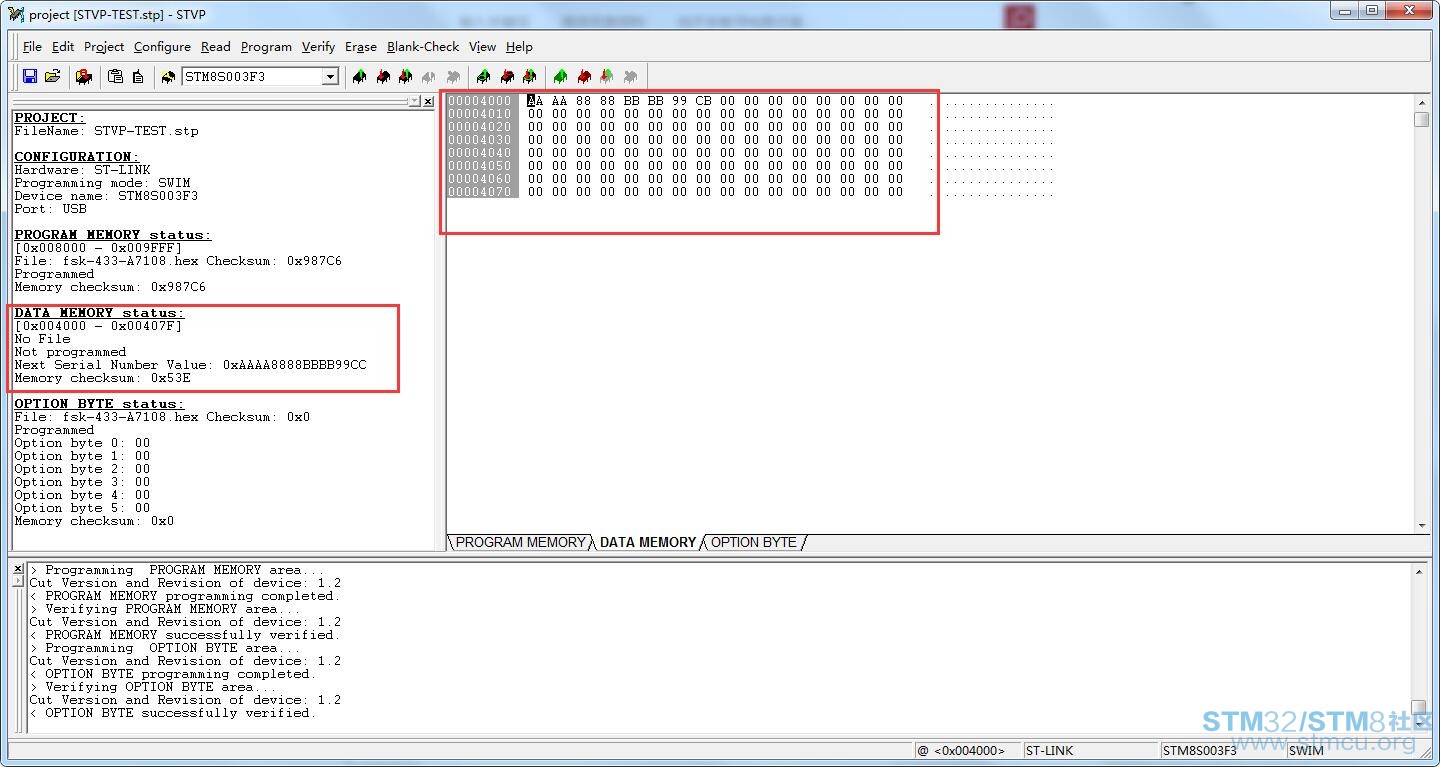
Task: Select hex address row 00004040
Action: pos(482,153)
